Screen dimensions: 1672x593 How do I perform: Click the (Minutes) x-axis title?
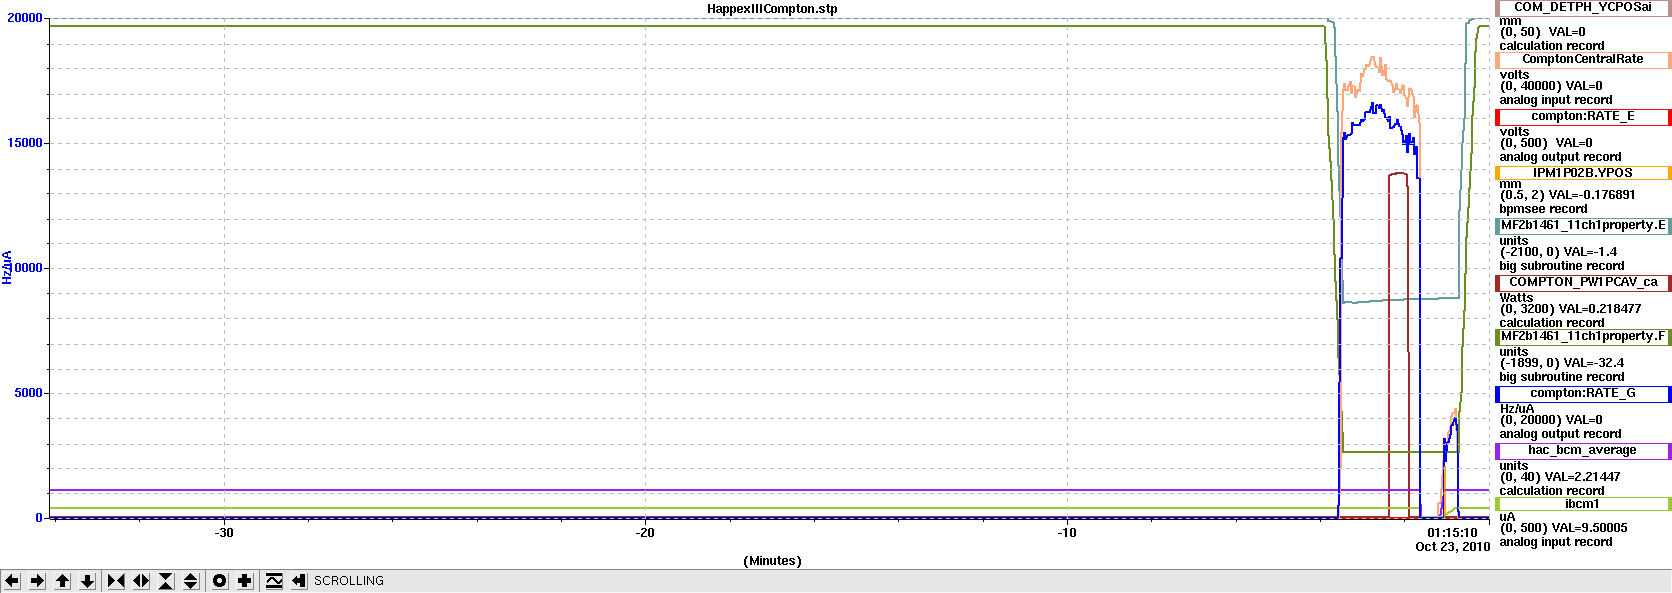(772, 561)
